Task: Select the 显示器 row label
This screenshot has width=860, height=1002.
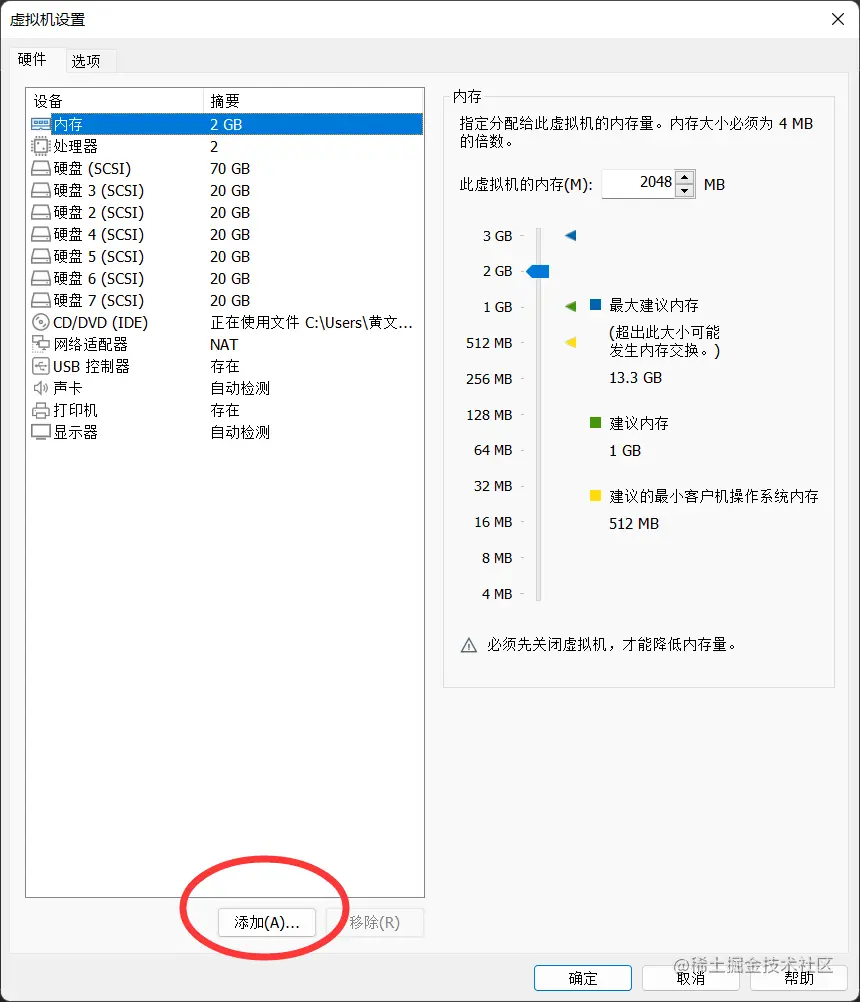Action: [75, 433]
